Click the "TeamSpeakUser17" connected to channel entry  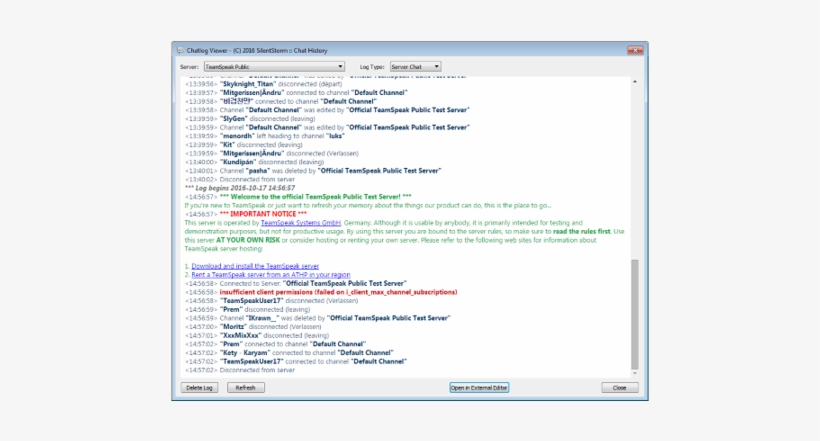(x=296, y=361)
